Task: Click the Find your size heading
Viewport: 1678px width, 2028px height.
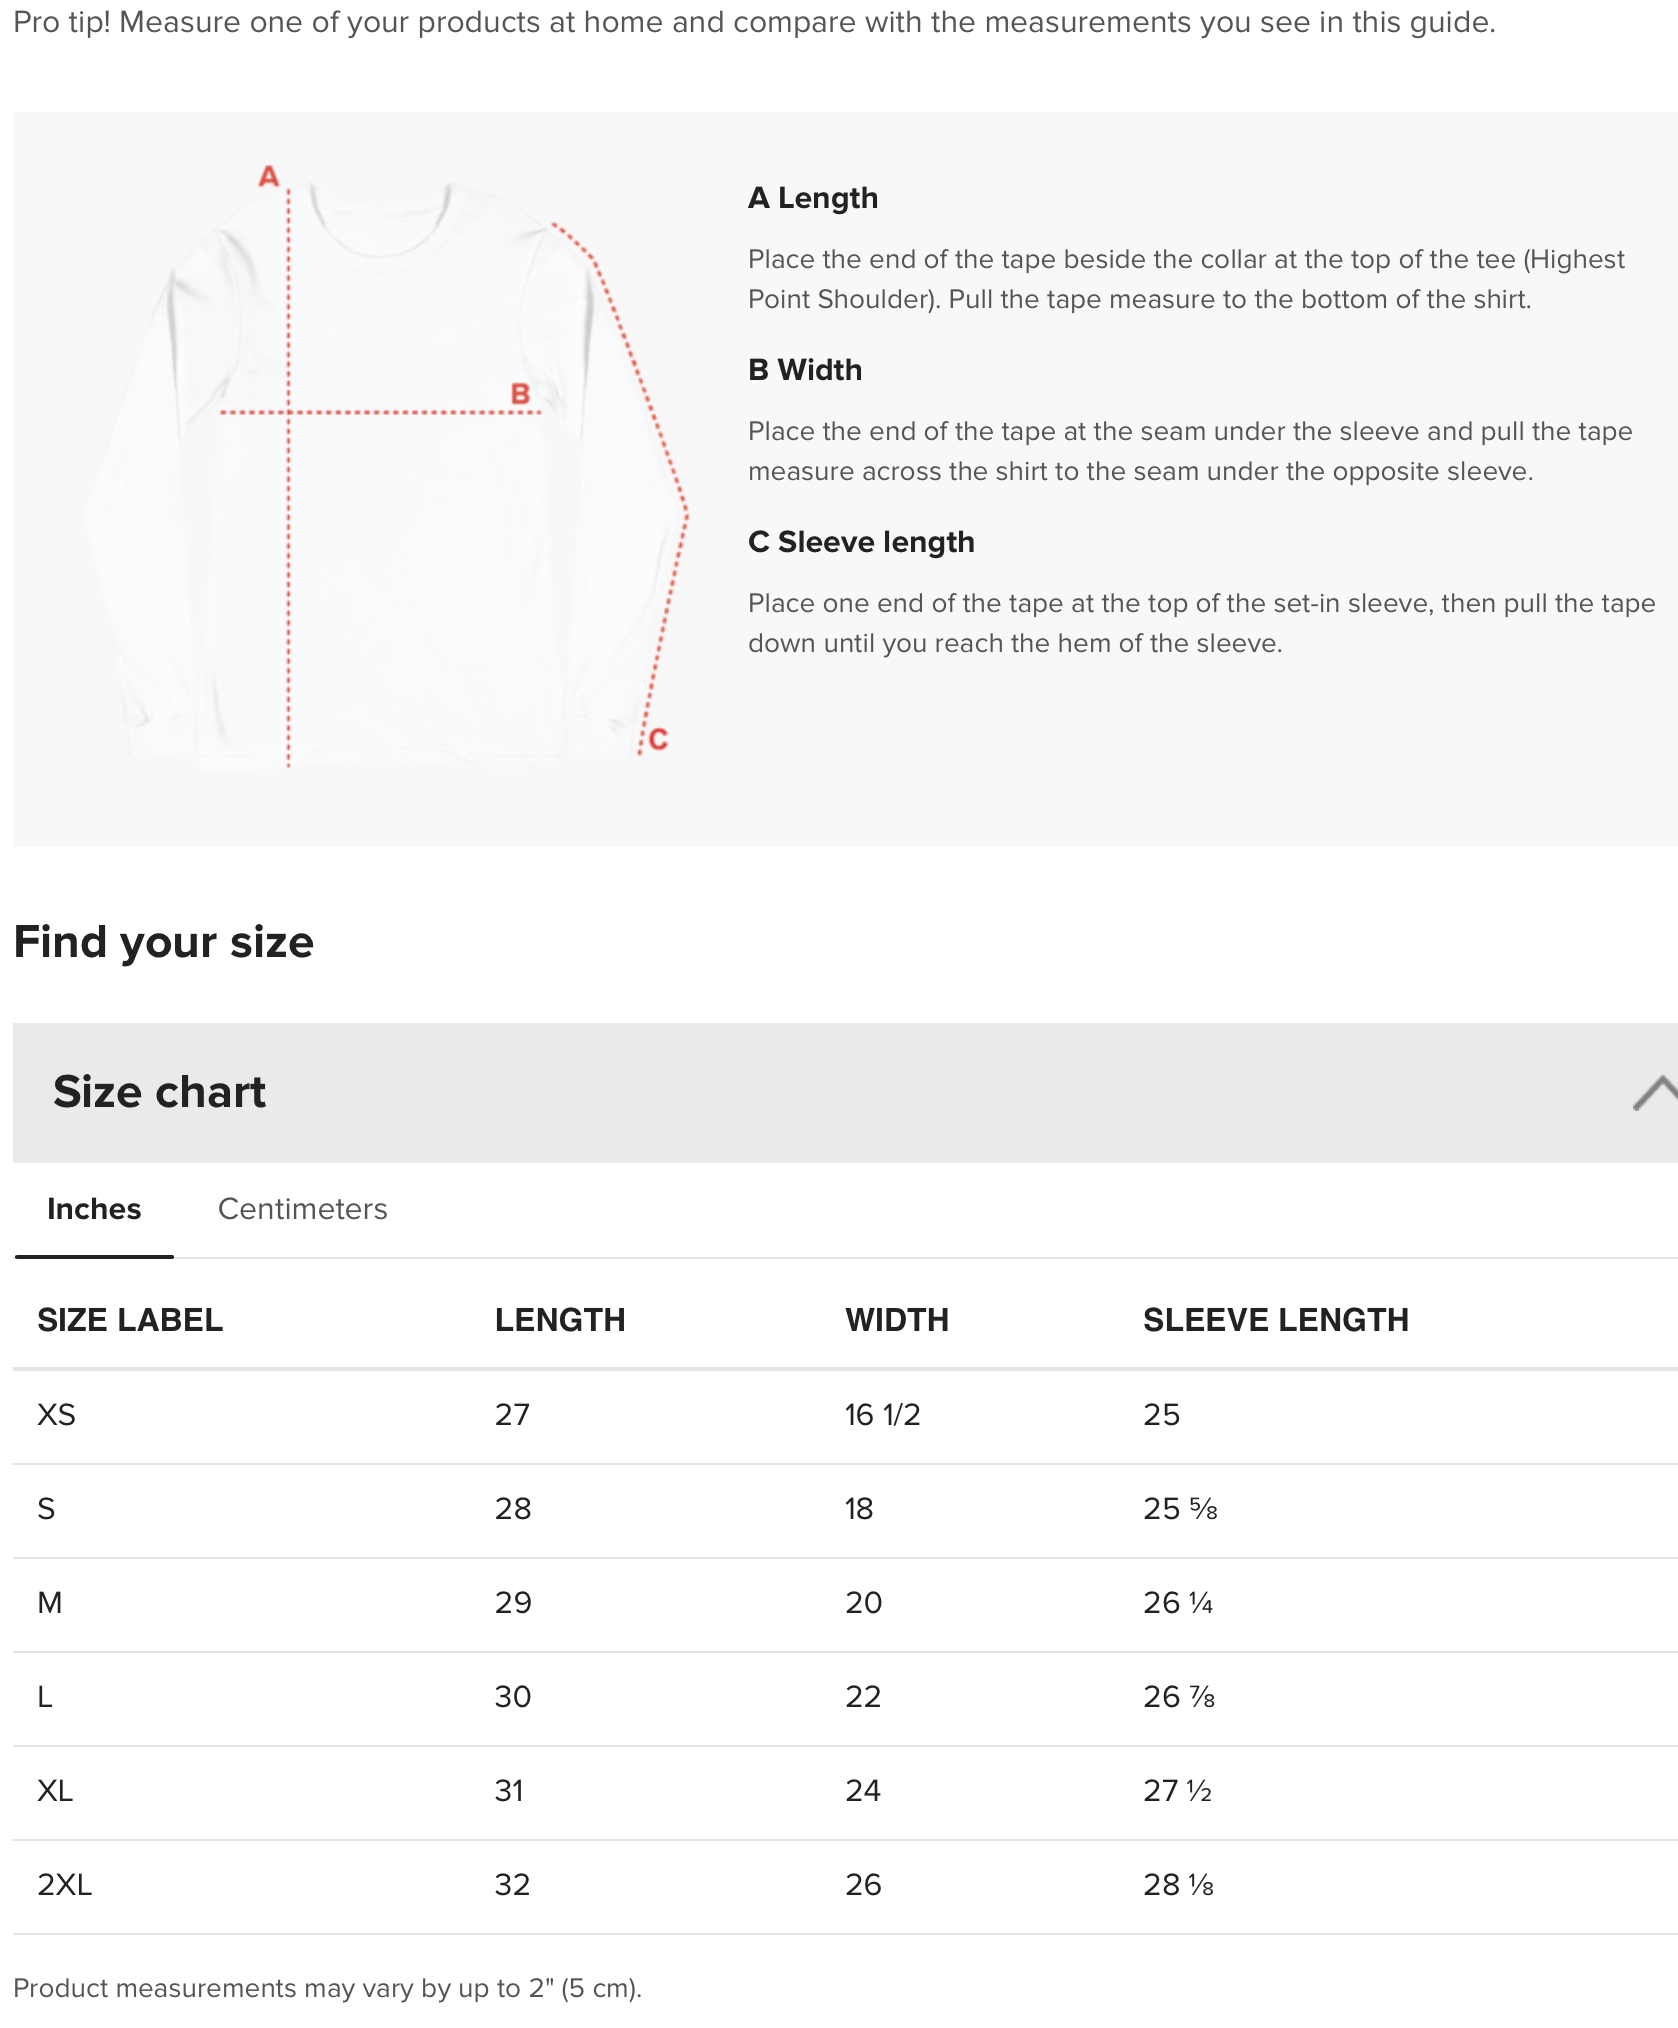Action: (164, 943)
